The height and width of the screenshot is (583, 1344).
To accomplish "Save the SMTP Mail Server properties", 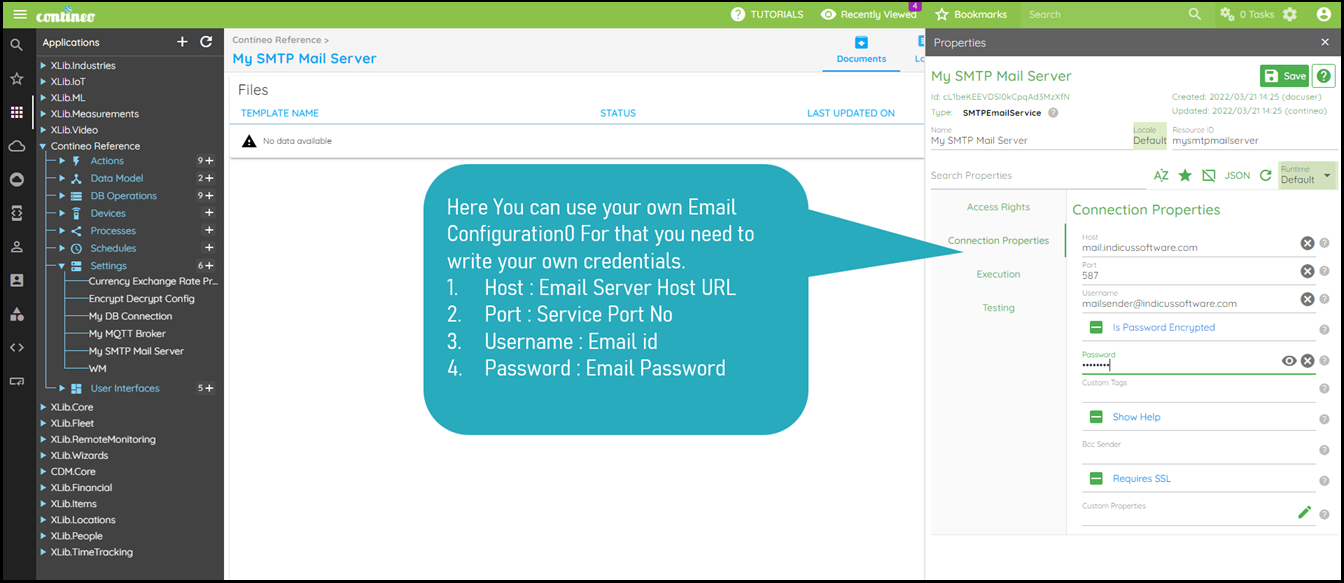I will (1284, 76).
